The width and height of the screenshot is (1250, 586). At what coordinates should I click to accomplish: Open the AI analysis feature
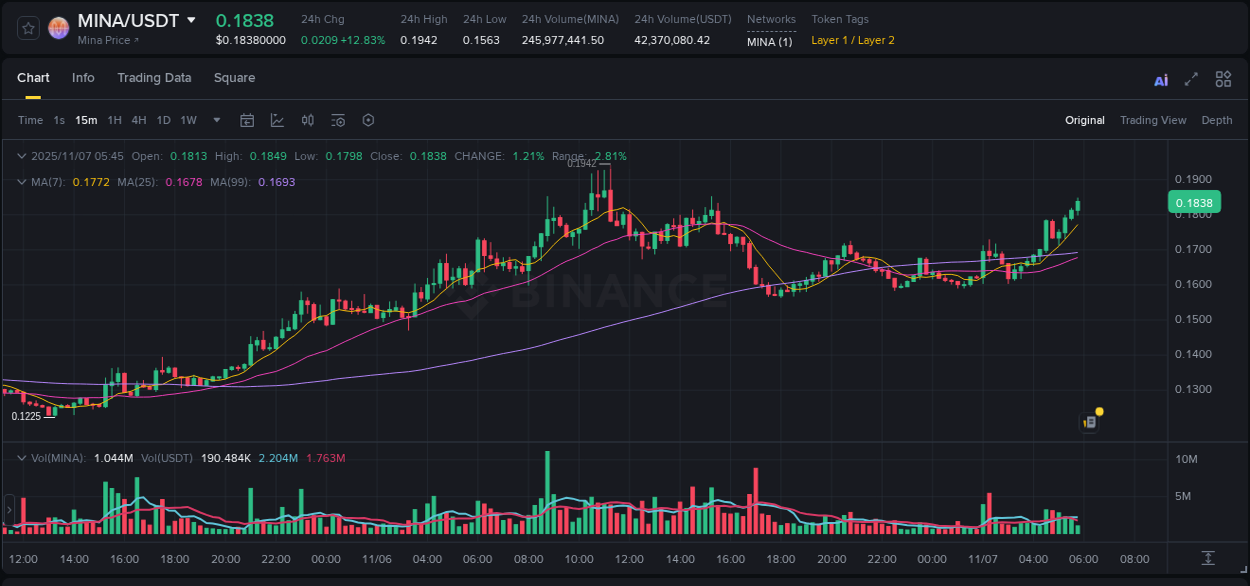pos(1161,79)
